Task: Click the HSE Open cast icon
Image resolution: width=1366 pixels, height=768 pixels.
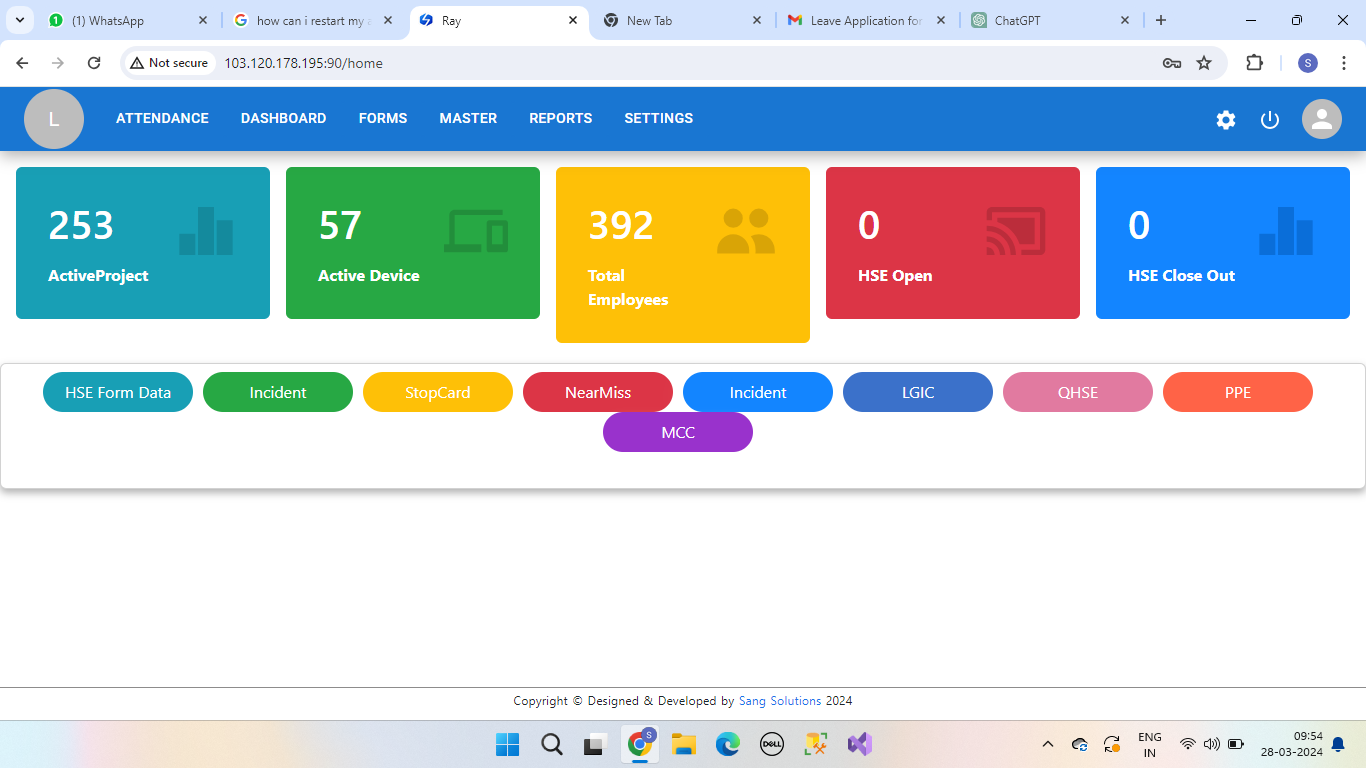Action: (x=1015, y=231)
